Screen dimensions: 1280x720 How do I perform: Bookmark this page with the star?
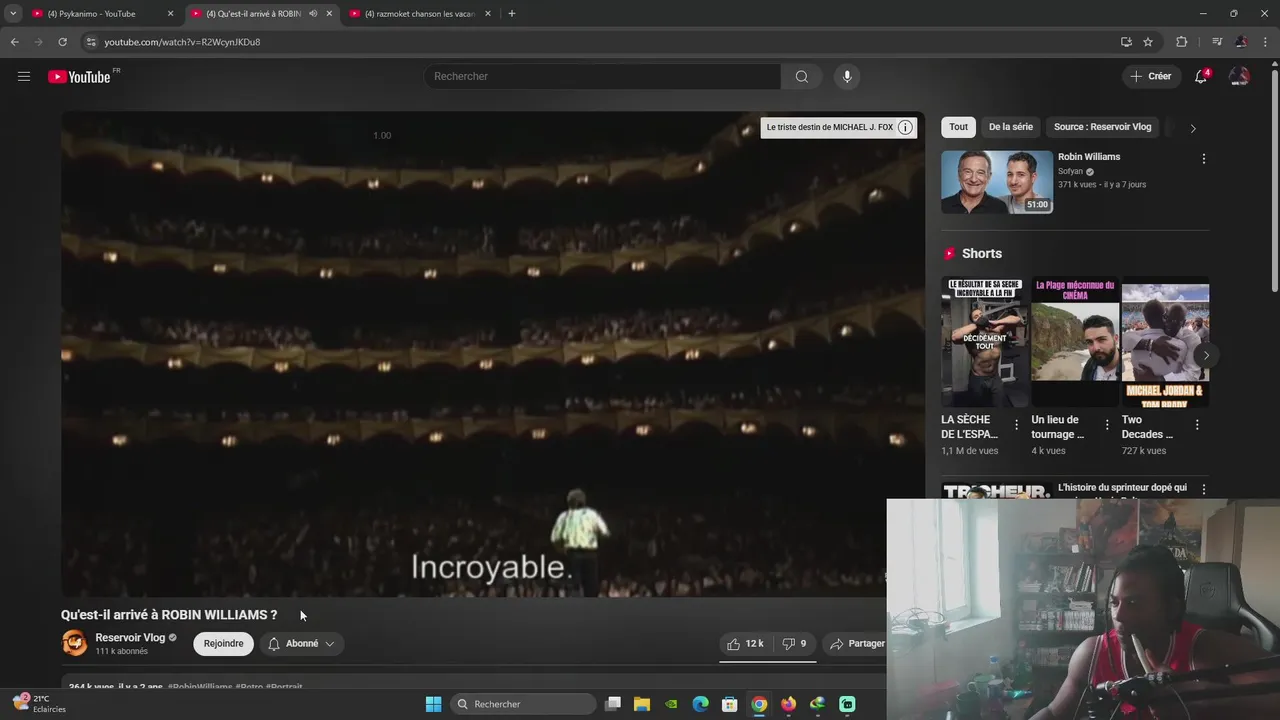(1148, 42)
